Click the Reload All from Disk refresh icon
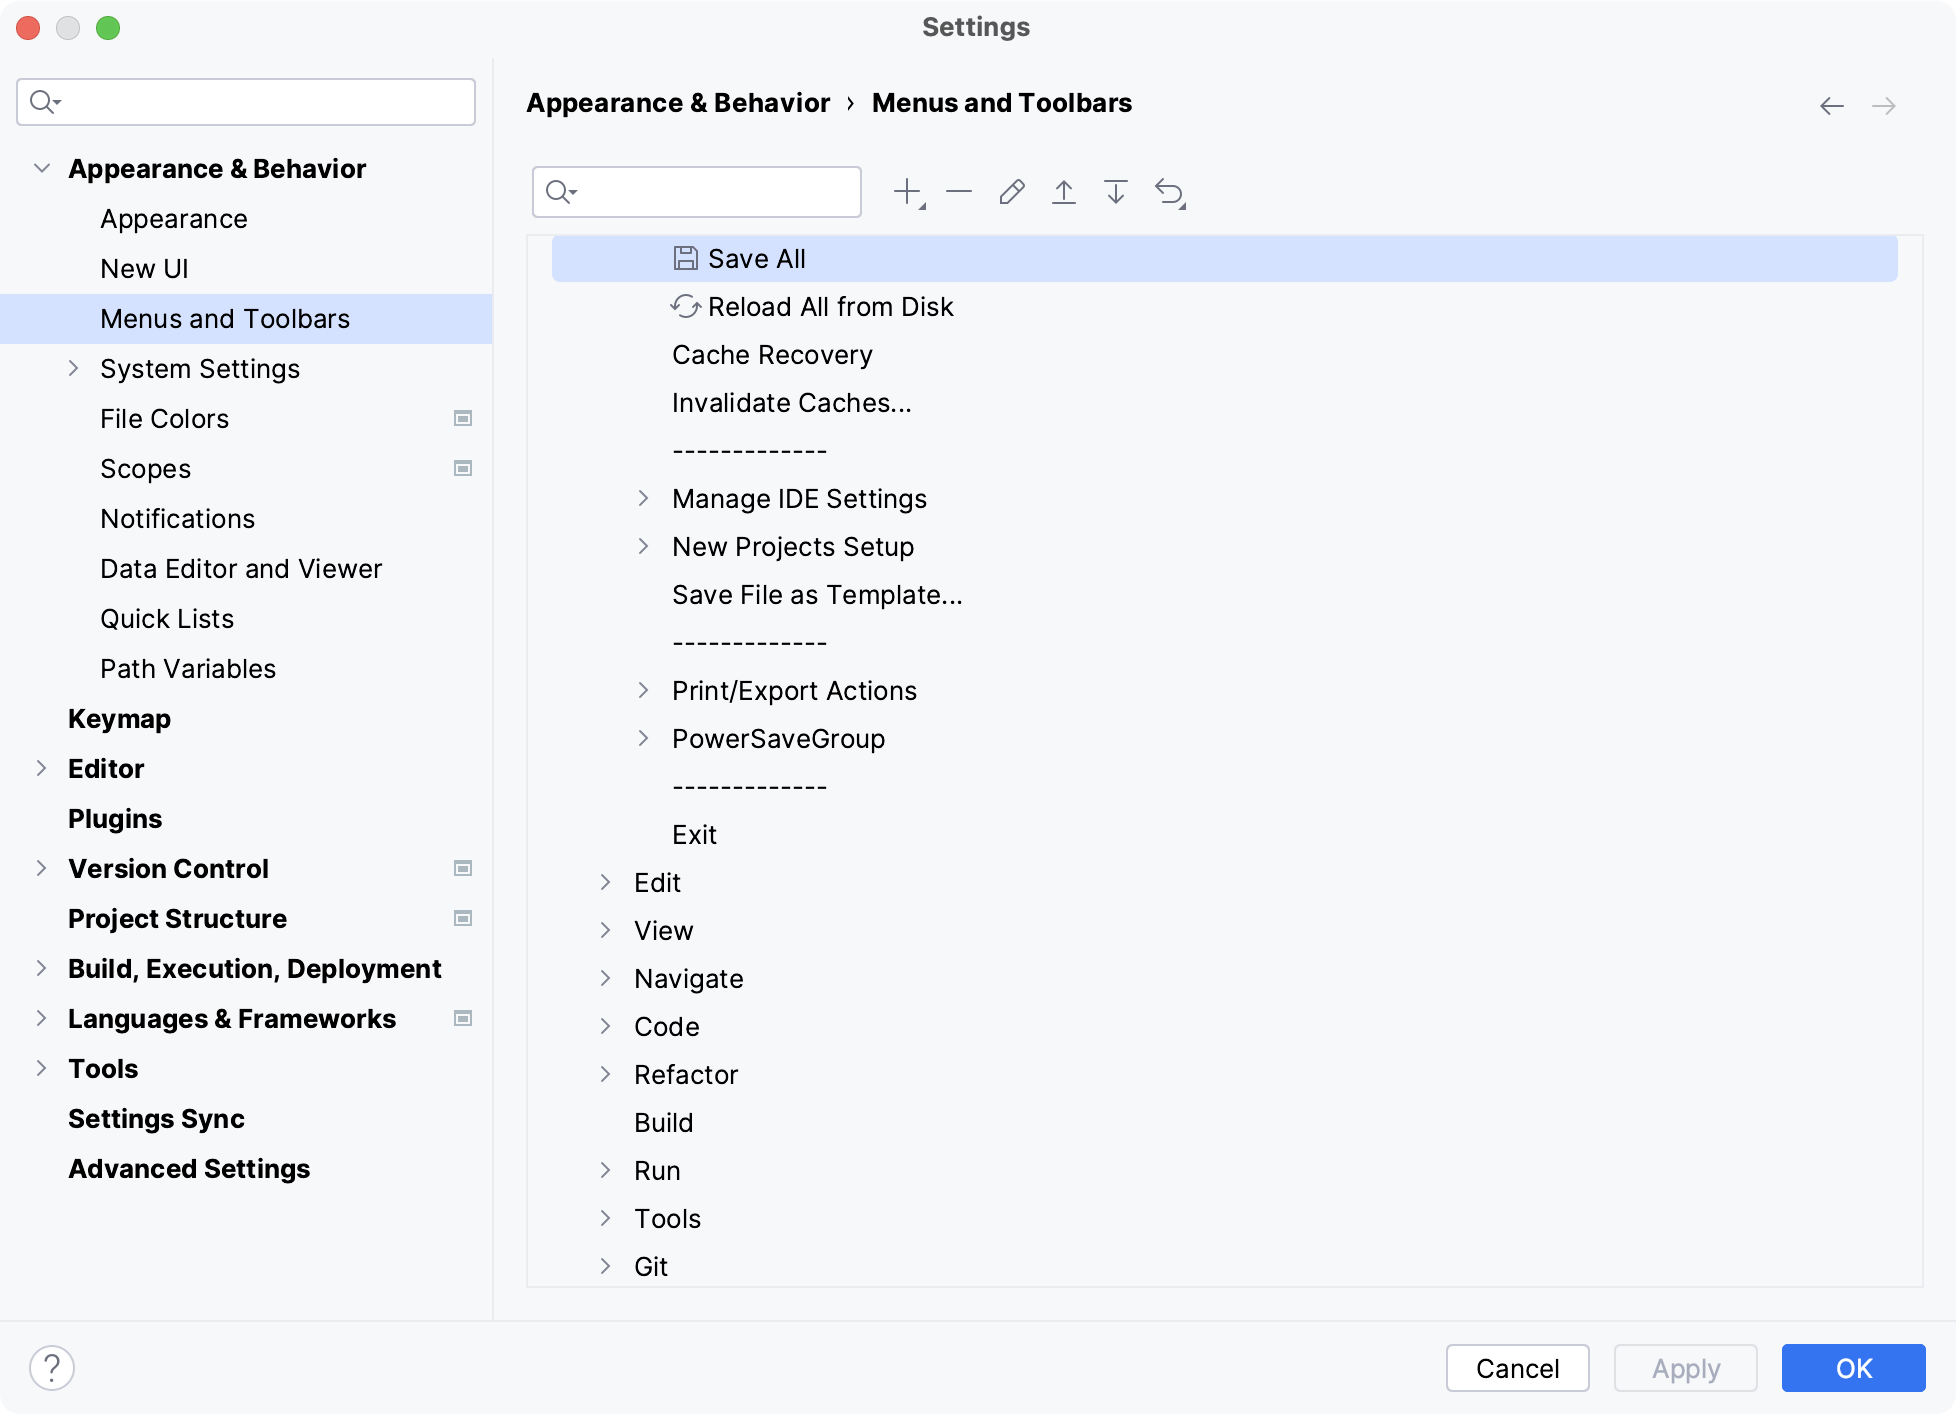The image size is (1956, 1414). click(686, 306)
